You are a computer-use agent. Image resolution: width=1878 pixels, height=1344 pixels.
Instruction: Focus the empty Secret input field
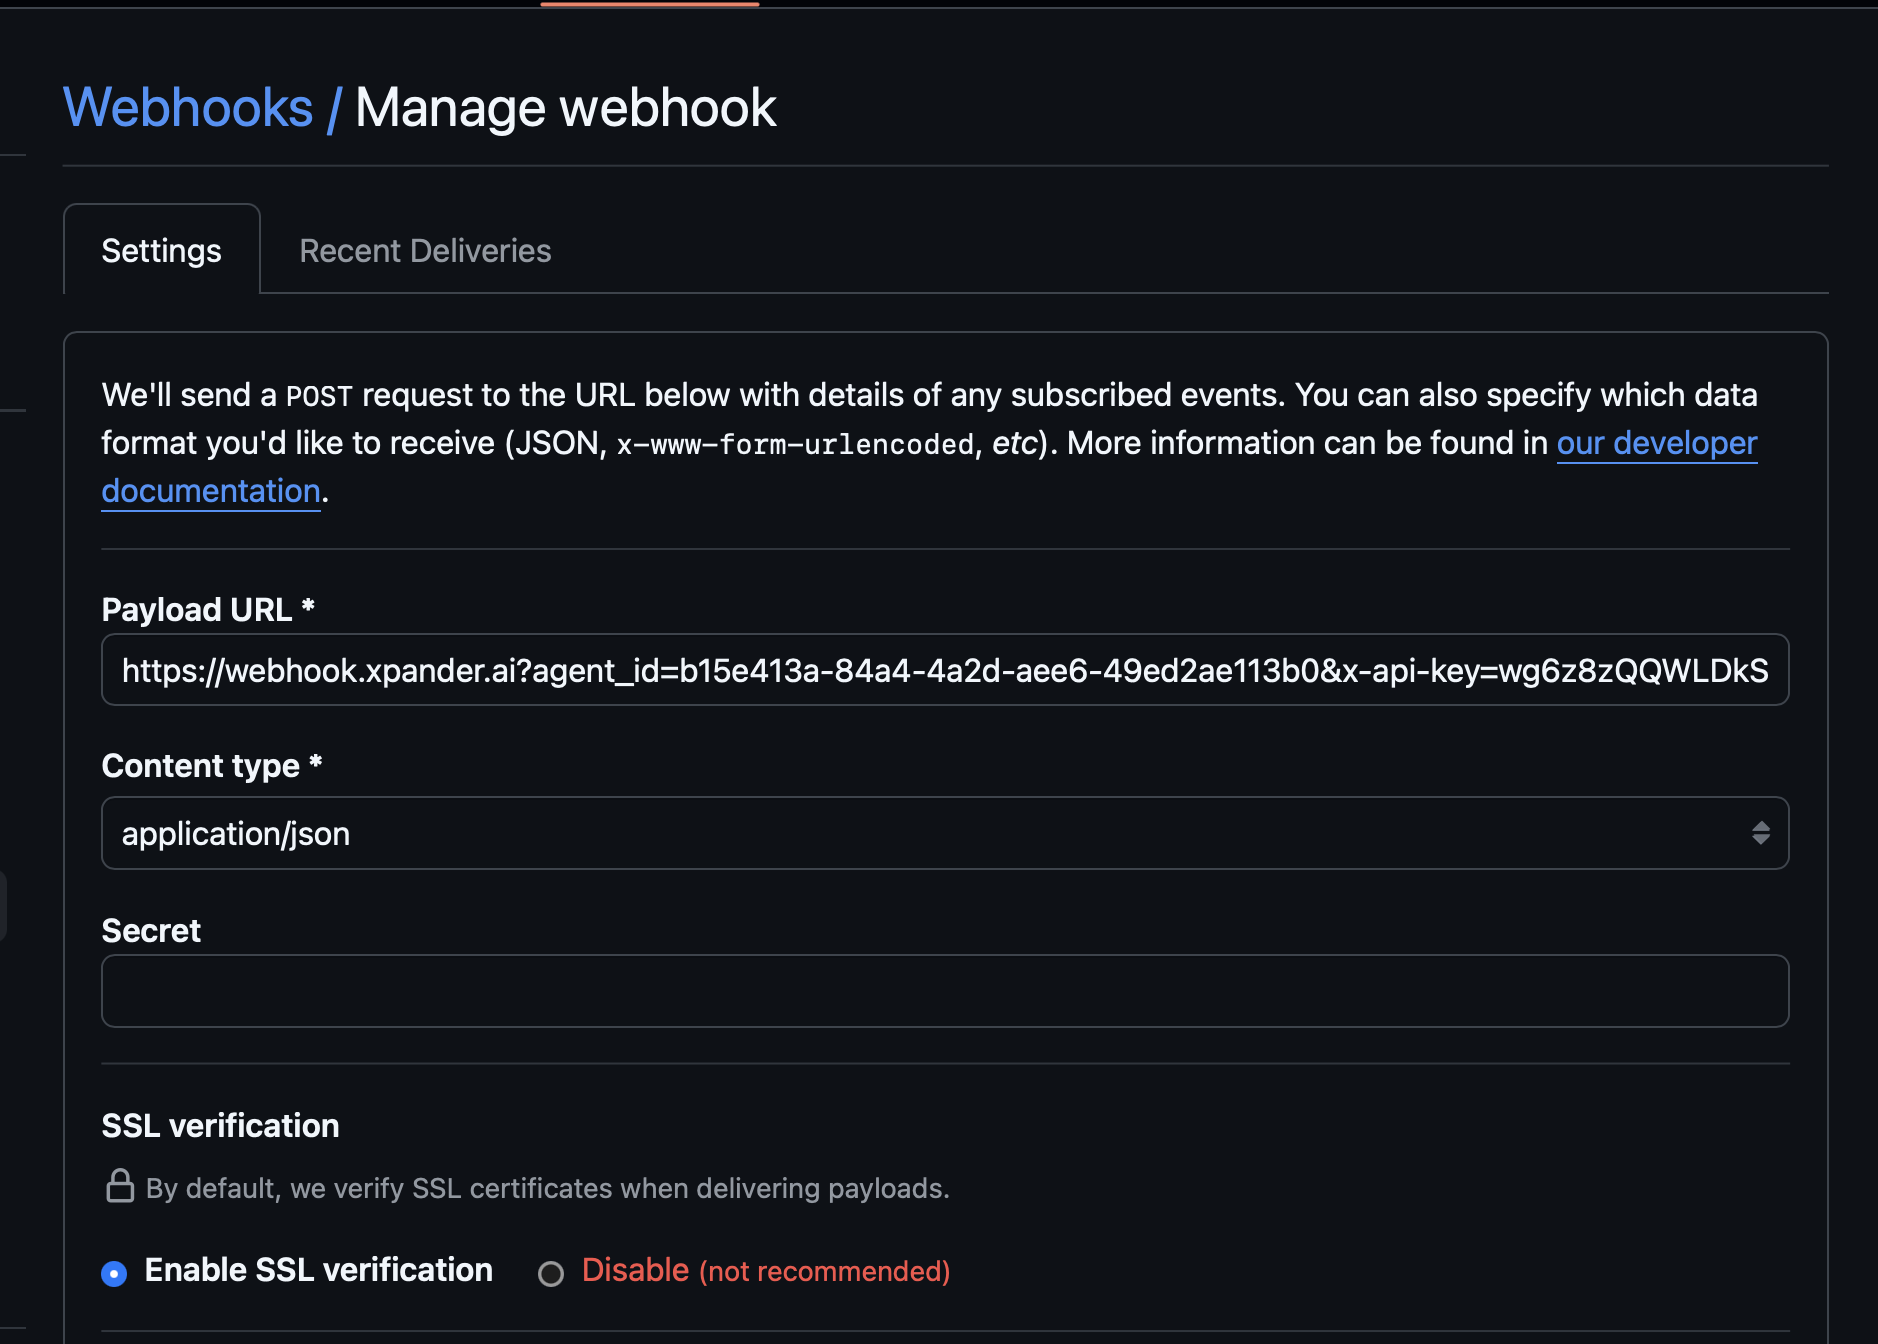[944, 991]
